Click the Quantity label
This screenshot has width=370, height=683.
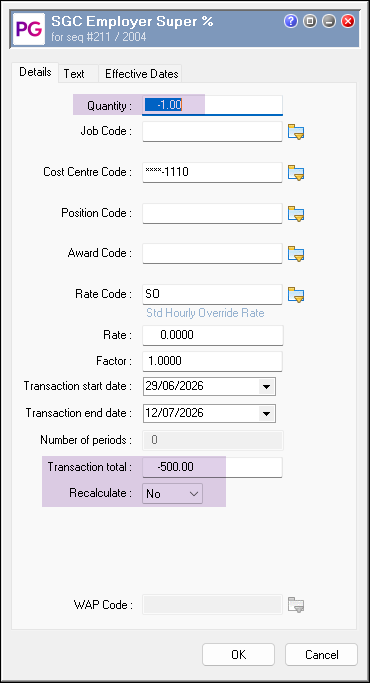(x=109, y=106)
